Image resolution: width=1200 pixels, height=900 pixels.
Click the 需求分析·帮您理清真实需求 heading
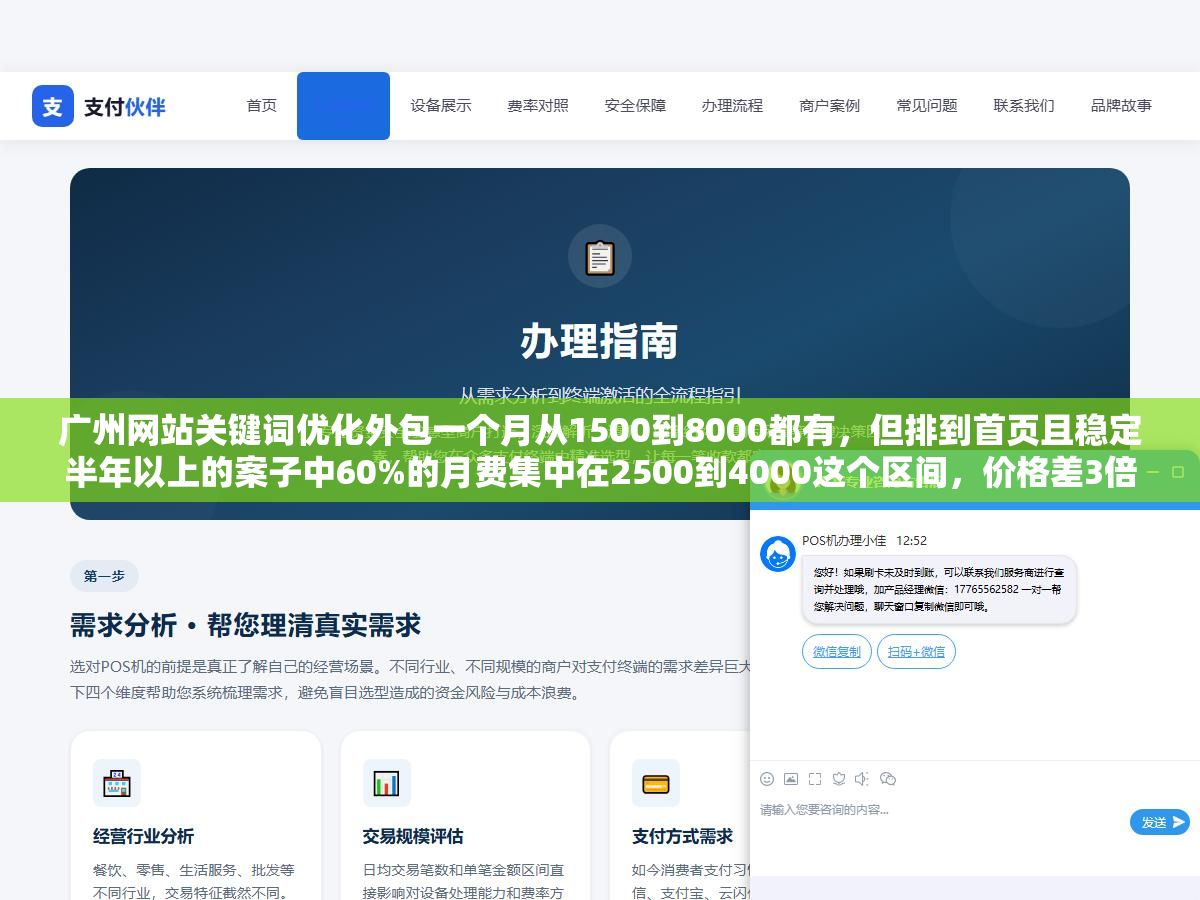pyautogui.click(x=246, y=625)
